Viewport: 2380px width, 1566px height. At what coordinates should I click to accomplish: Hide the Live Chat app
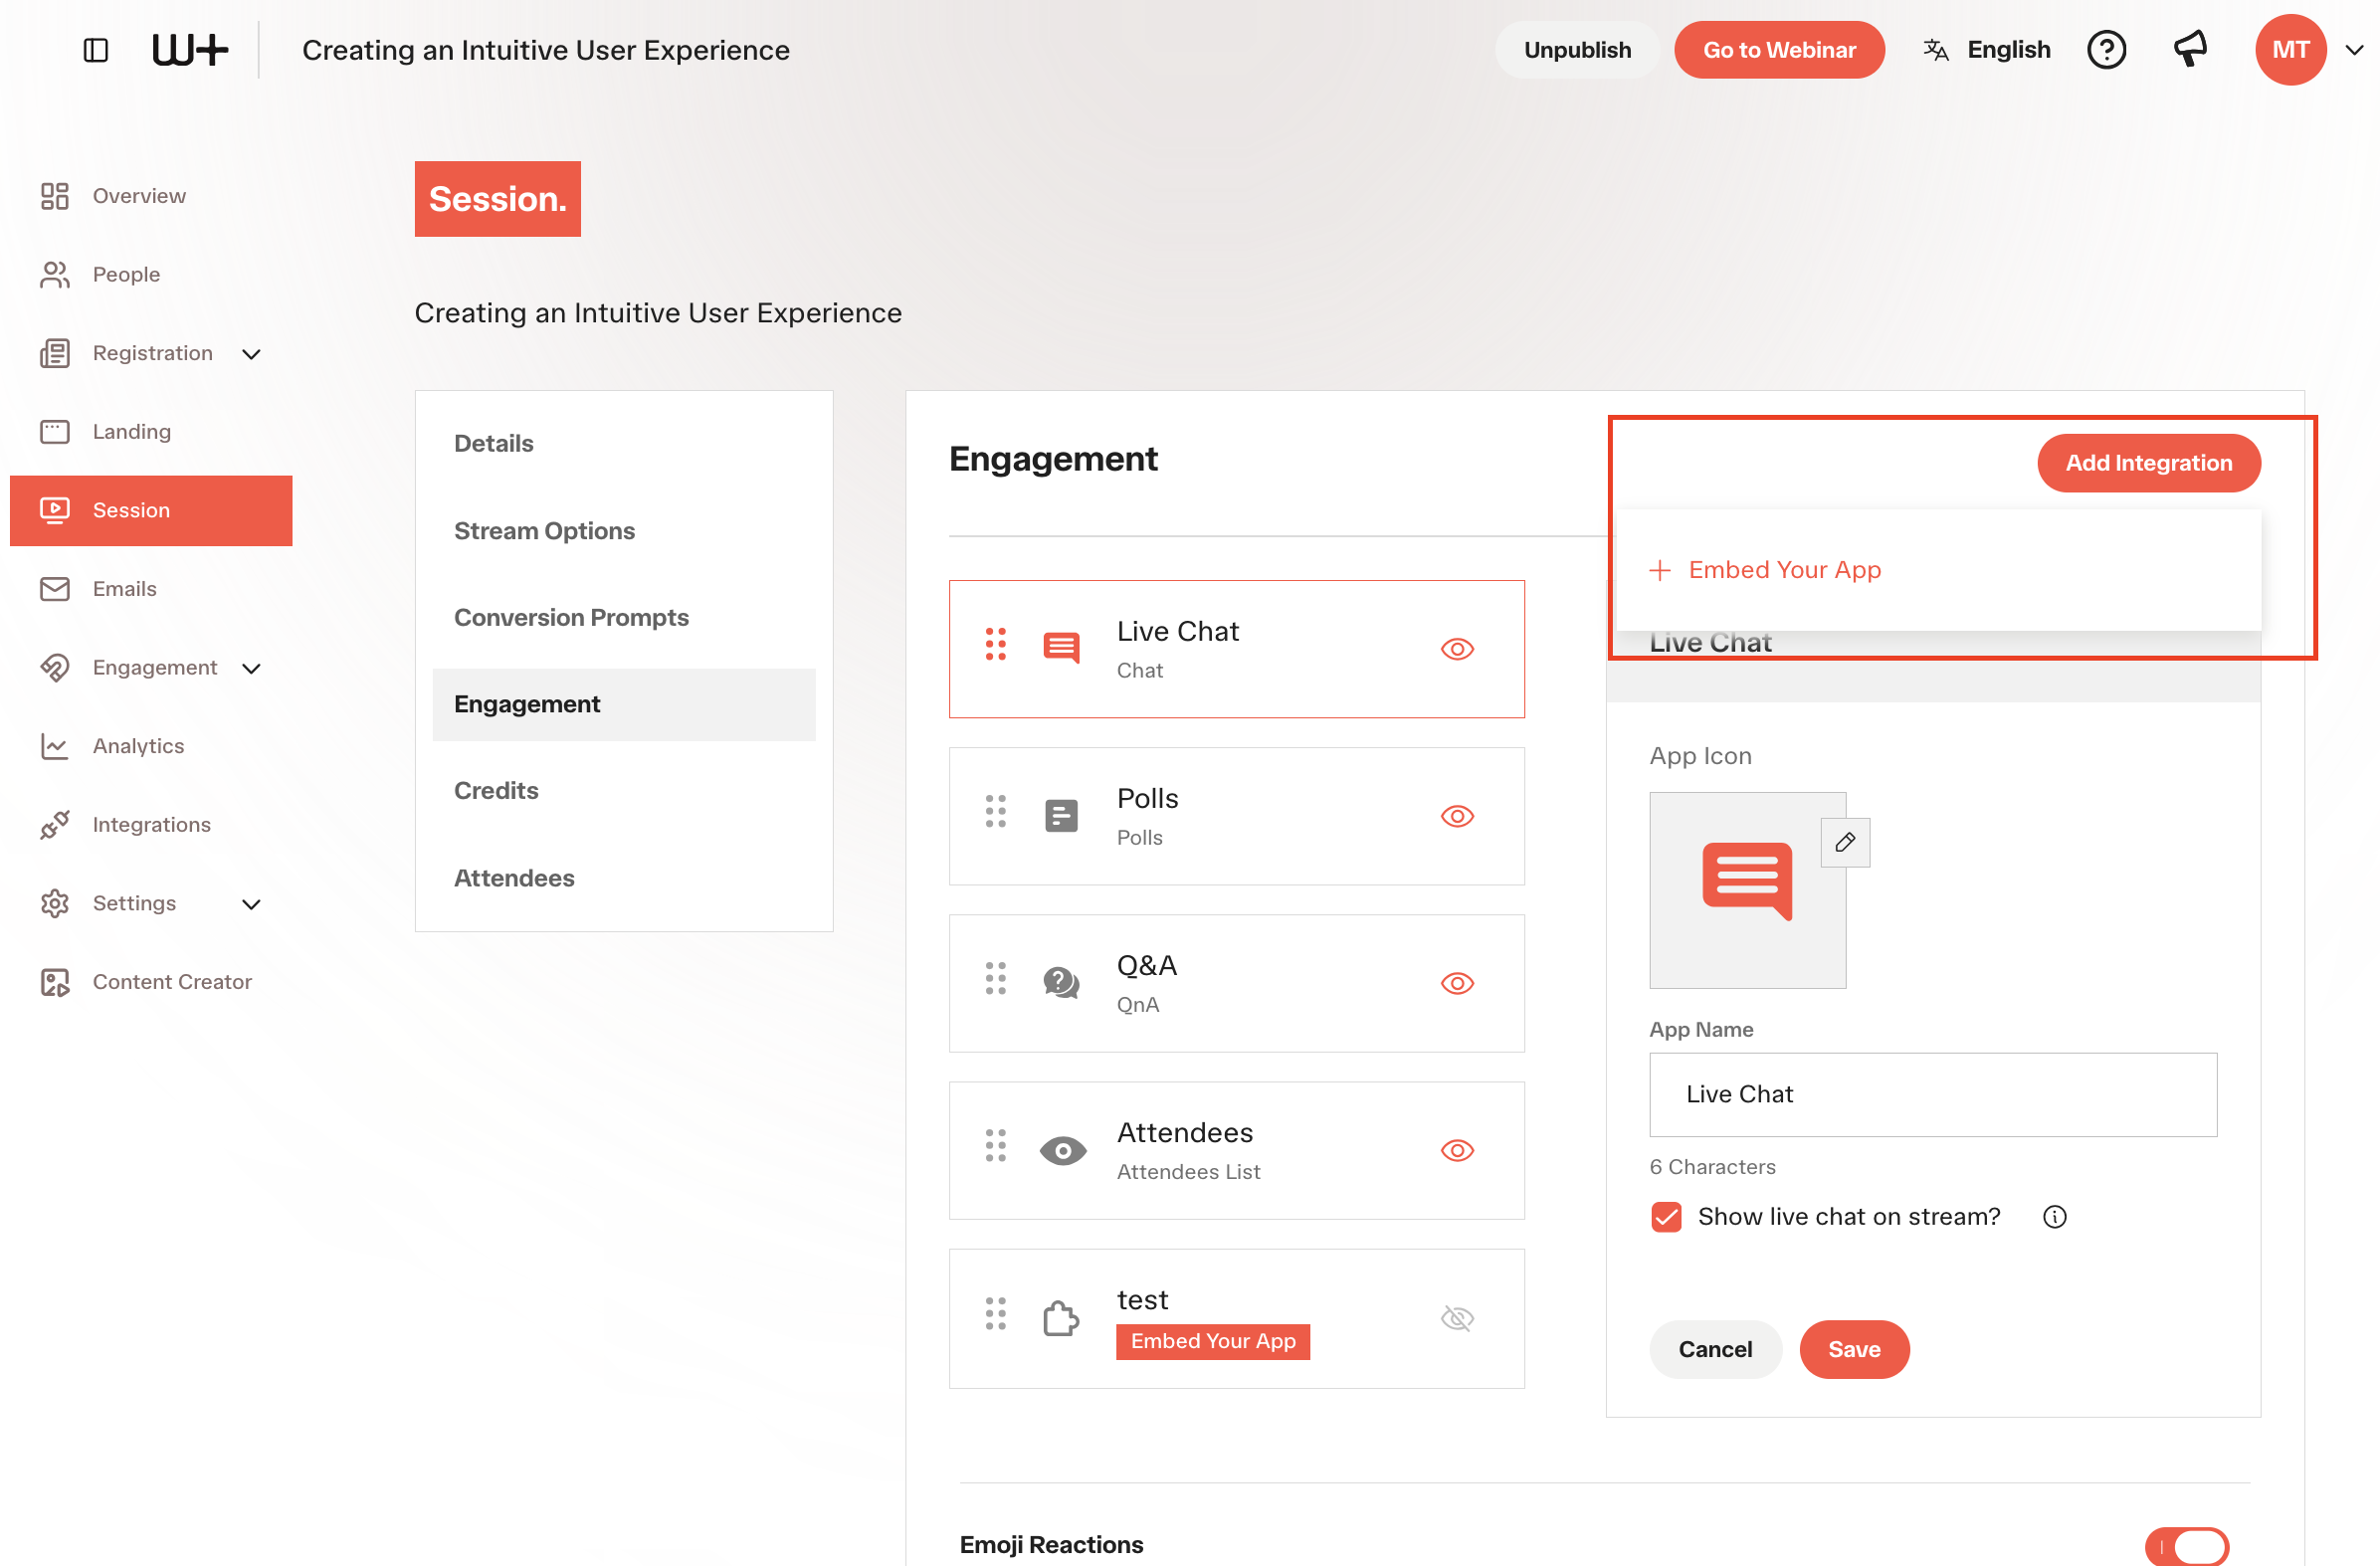click(1457, 649)
